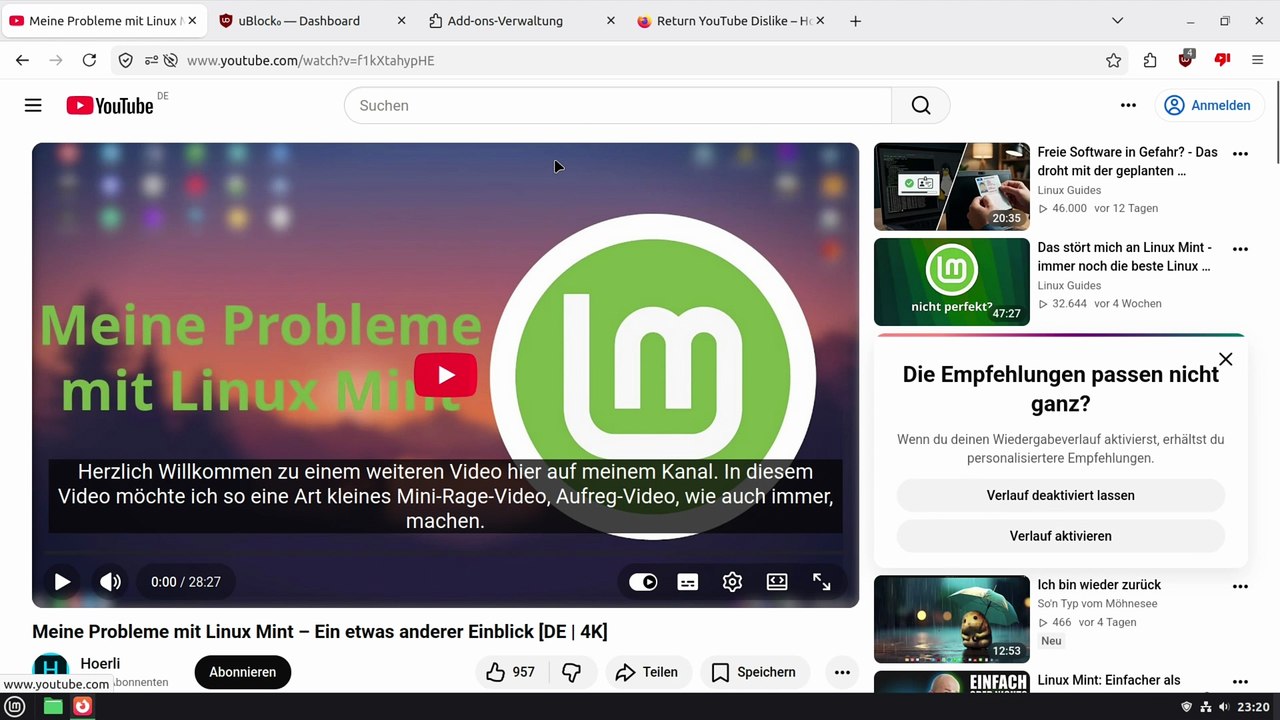Screen dimensions: 1280x720
Task: Open video title Freie Software in Gefahr
Action: [1127, 161]
